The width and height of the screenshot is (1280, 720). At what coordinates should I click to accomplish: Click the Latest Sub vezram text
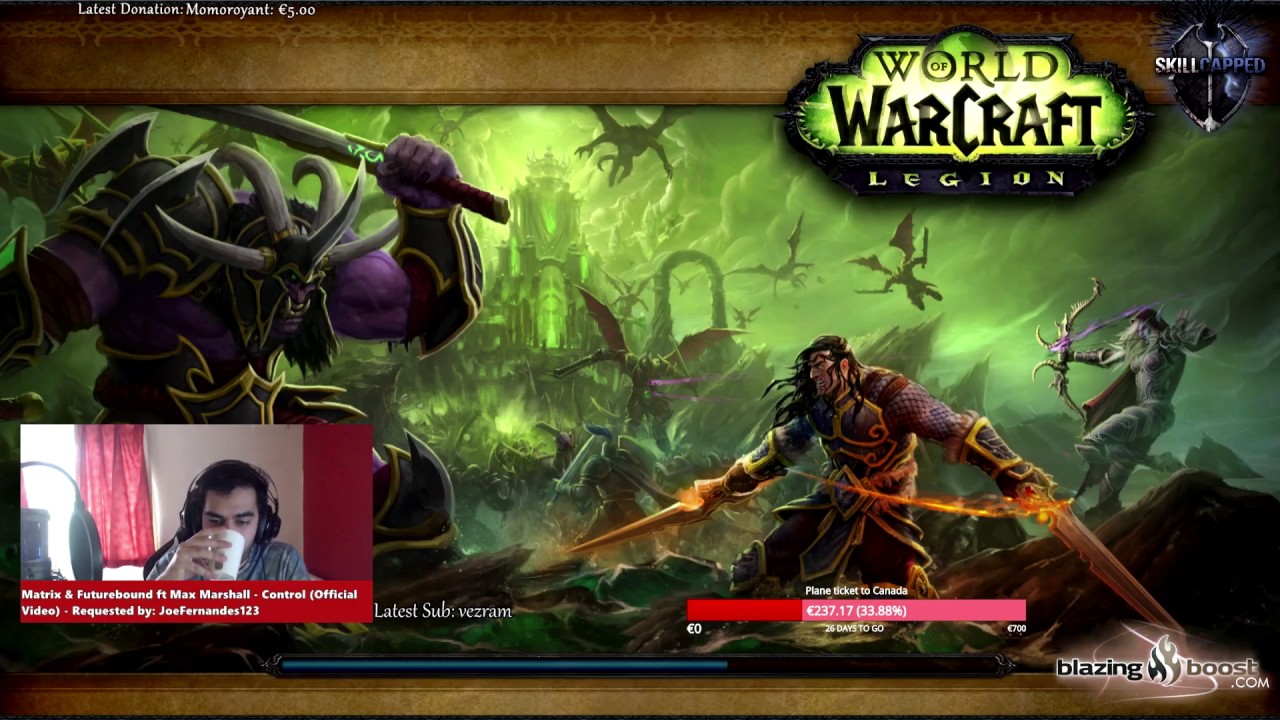click(x=443, y=611)
